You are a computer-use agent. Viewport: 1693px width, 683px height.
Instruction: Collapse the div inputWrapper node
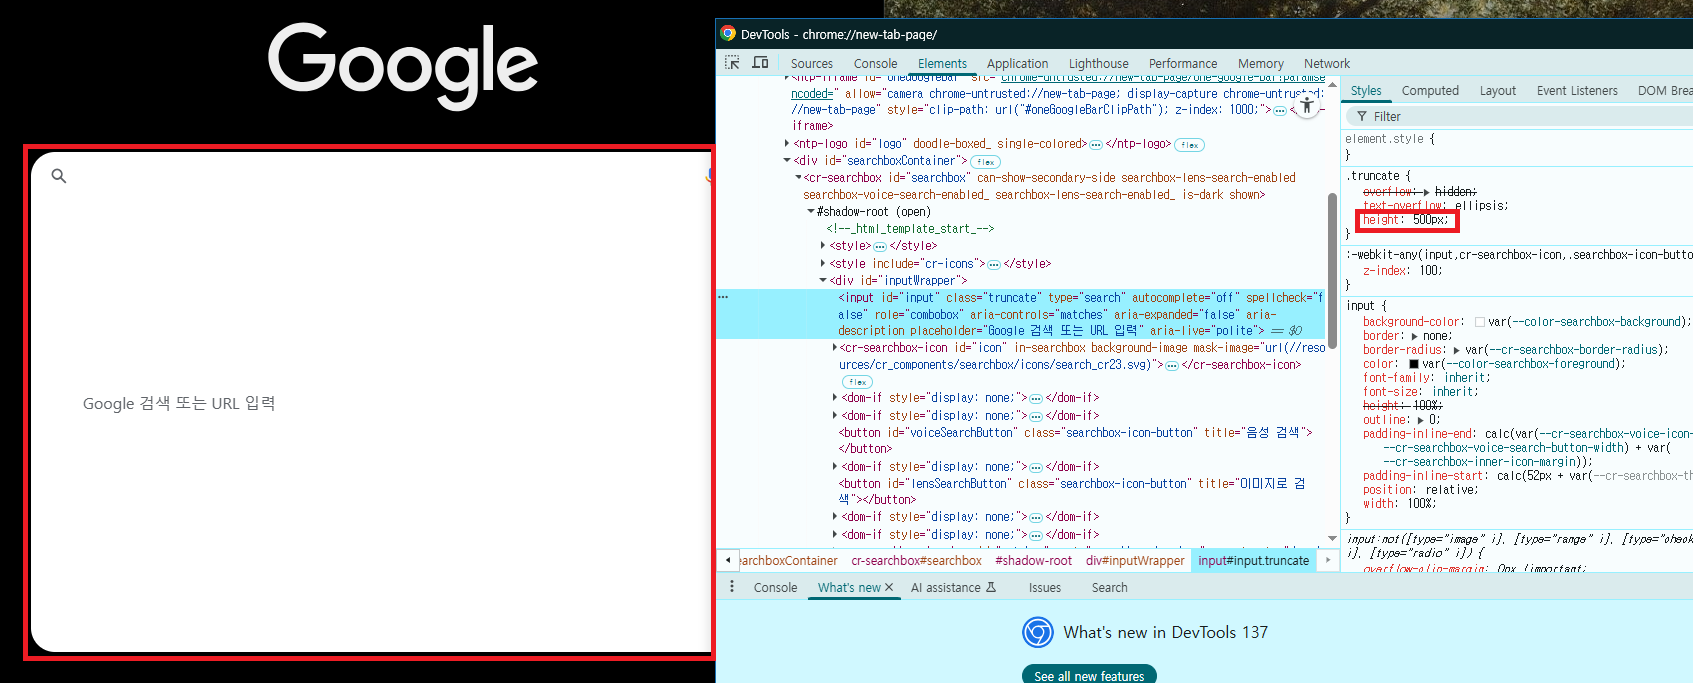(823, 281)
